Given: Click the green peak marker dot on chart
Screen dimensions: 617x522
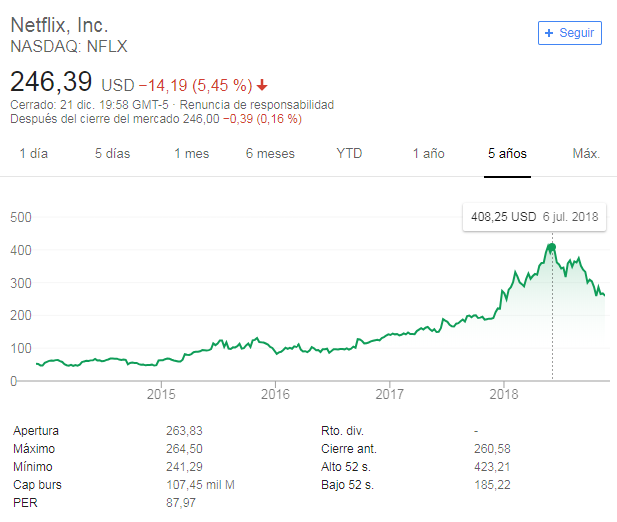Looking at the screenshot, I should 551,247.
